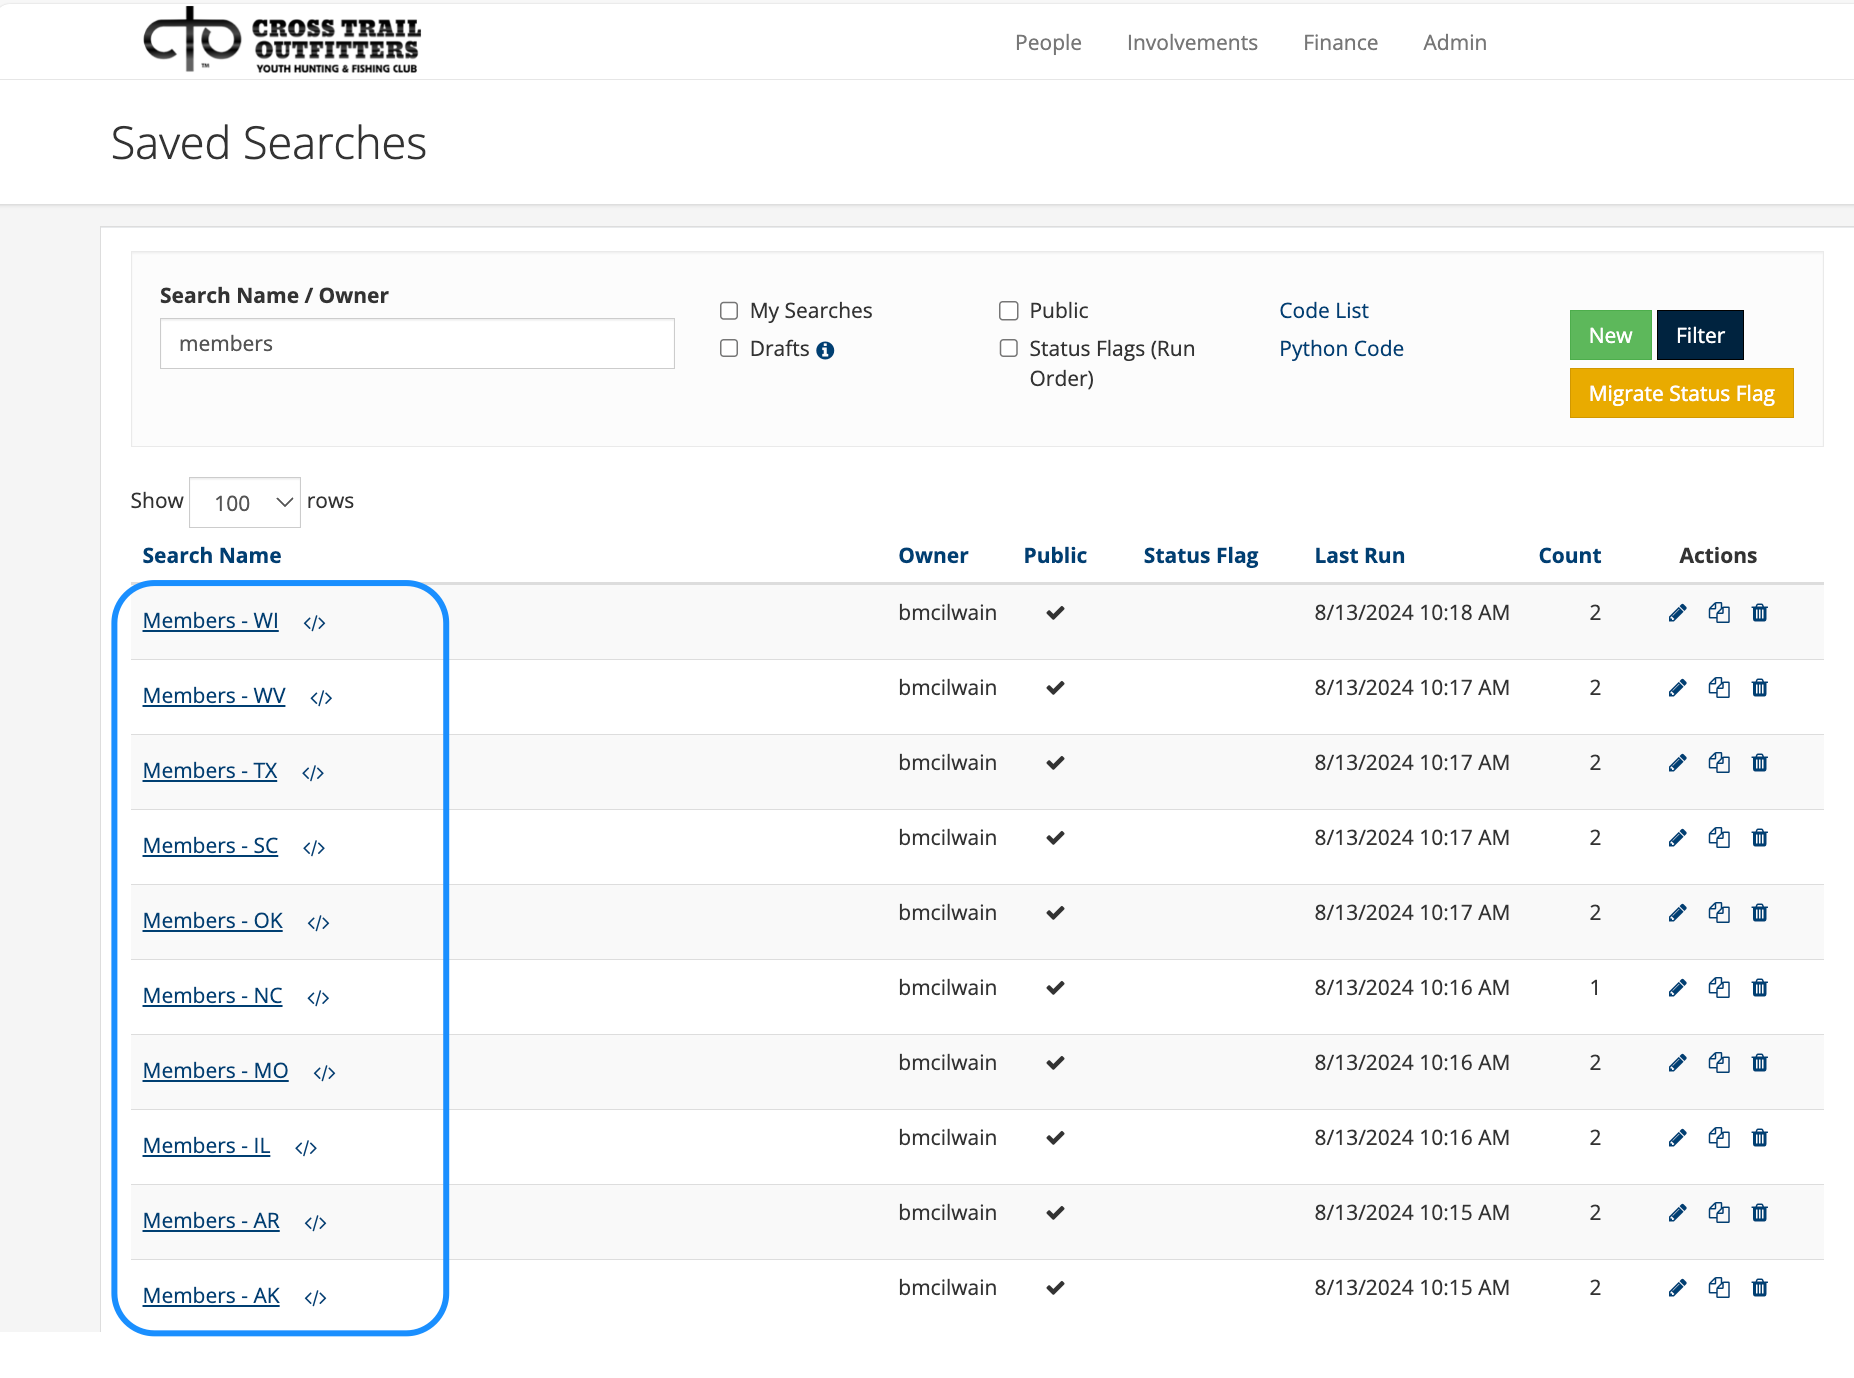Copy the Members - OK search
The width and height of the screenshot is (1854, 1378).
coord(1719,913)
